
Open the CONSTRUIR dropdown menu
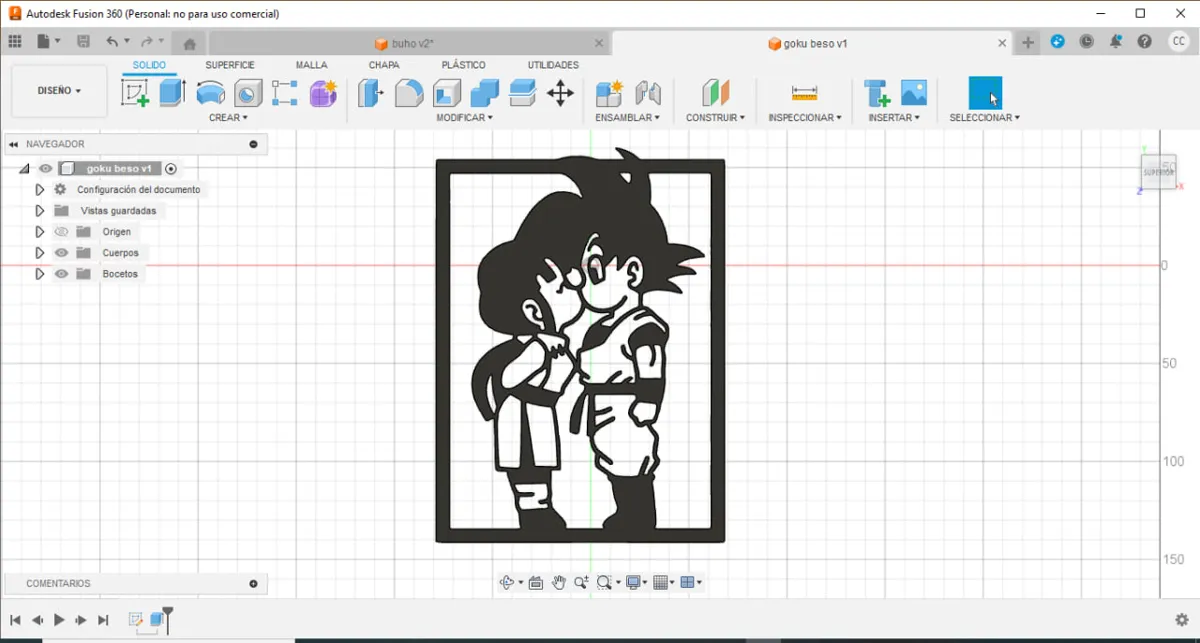pos(715,118)
